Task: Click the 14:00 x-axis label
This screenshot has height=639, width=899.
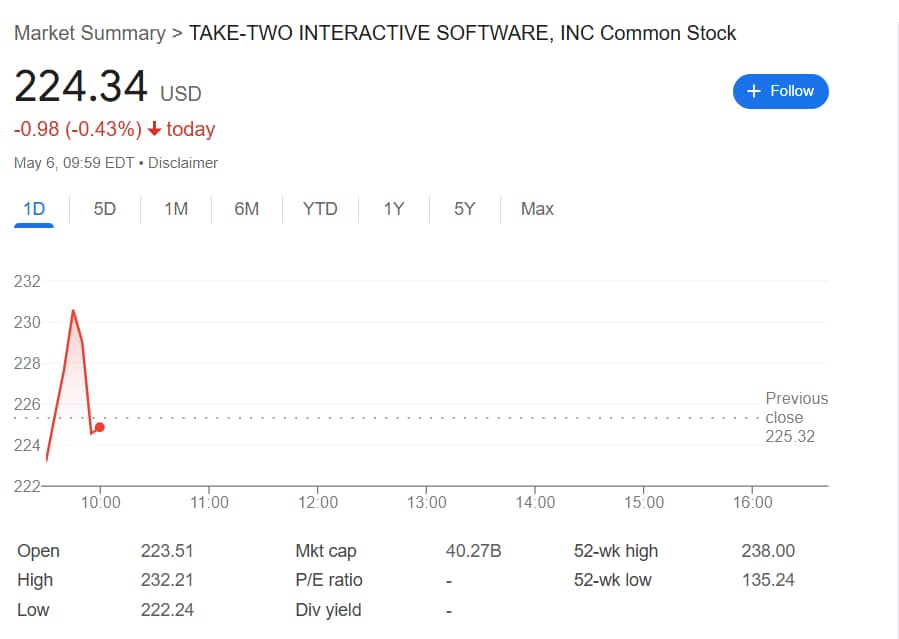Action: pos(536,503)
